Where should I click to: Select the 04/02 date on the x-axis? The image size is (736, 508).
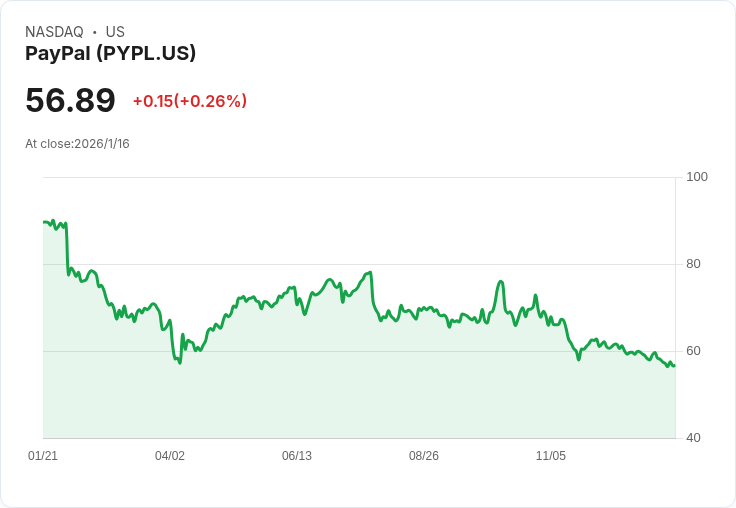coord(170,456)
